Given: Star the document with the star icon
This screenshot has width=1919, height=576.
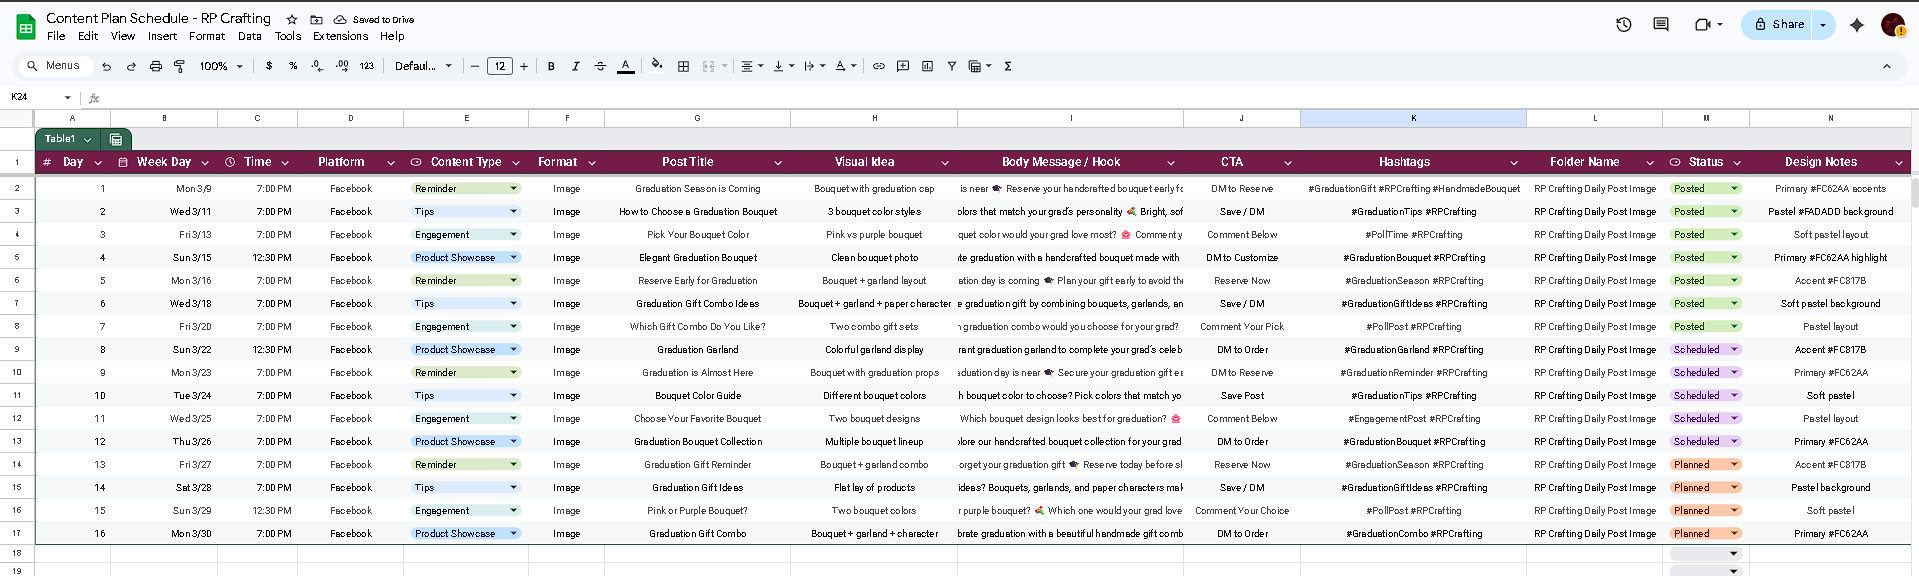Looking at the screenshot, I should pos(292,19).
